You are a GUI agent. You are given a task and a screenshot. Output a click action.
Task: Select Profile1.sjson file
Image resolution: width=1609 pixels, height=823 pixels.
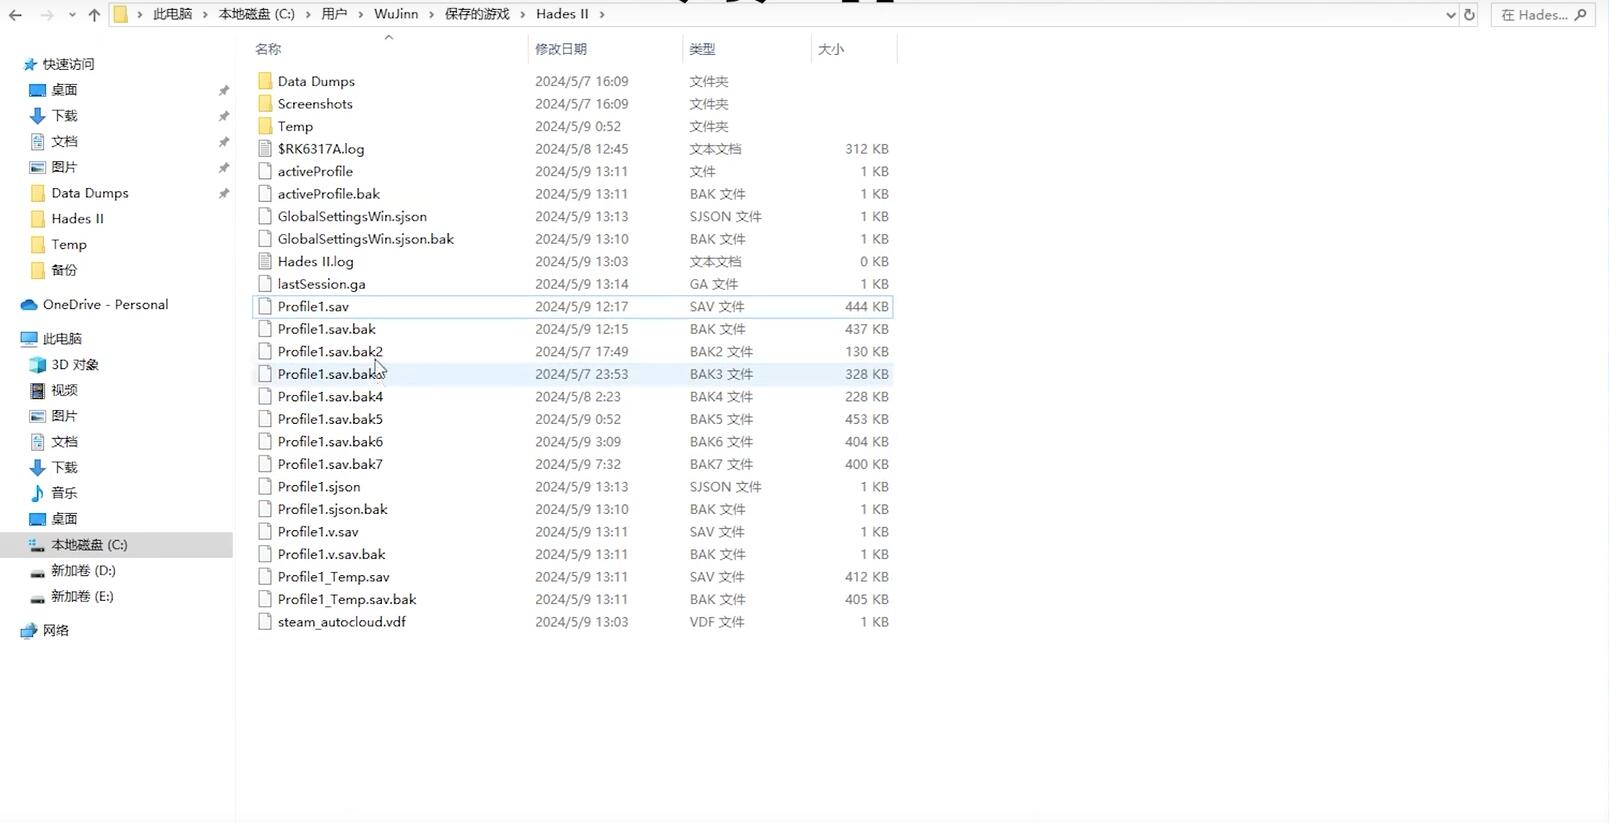click(x=319, y=486)
